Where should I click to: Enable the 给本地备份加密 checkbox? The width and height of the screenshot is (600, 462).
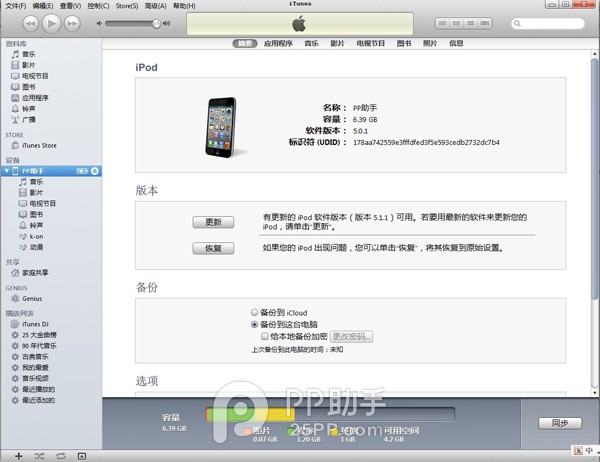click(x=265, y=336)
